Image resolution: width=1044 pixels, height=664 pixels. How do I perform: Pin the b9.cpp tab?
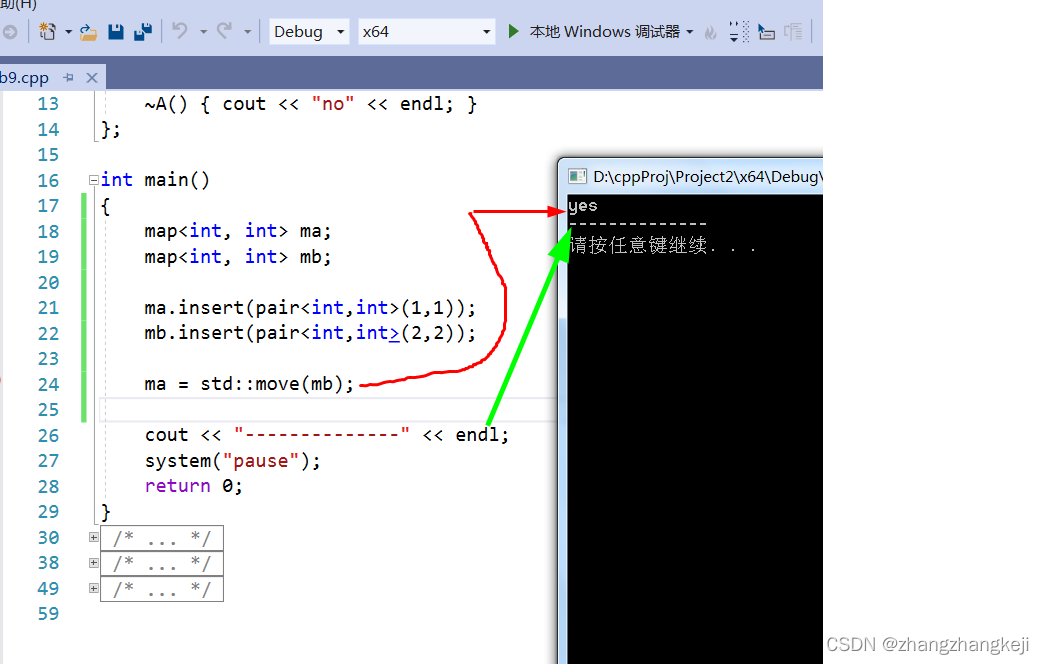[x=68, y=78]
